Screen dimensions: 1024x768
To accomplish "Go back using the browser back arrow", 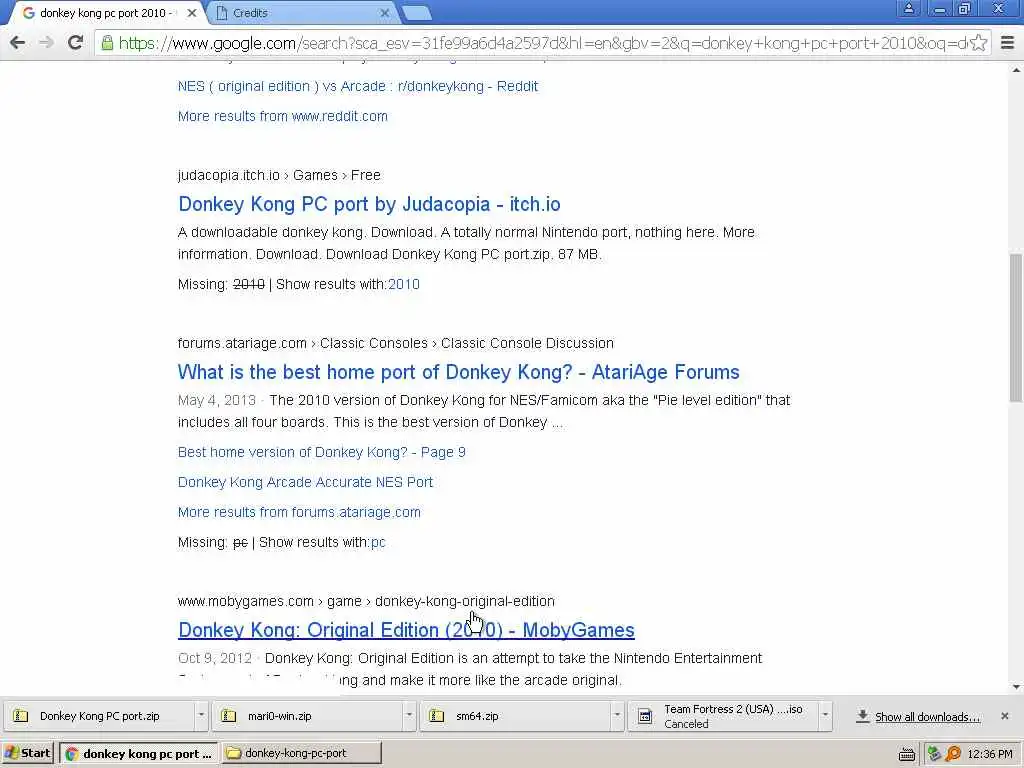I will pos(18,42).
